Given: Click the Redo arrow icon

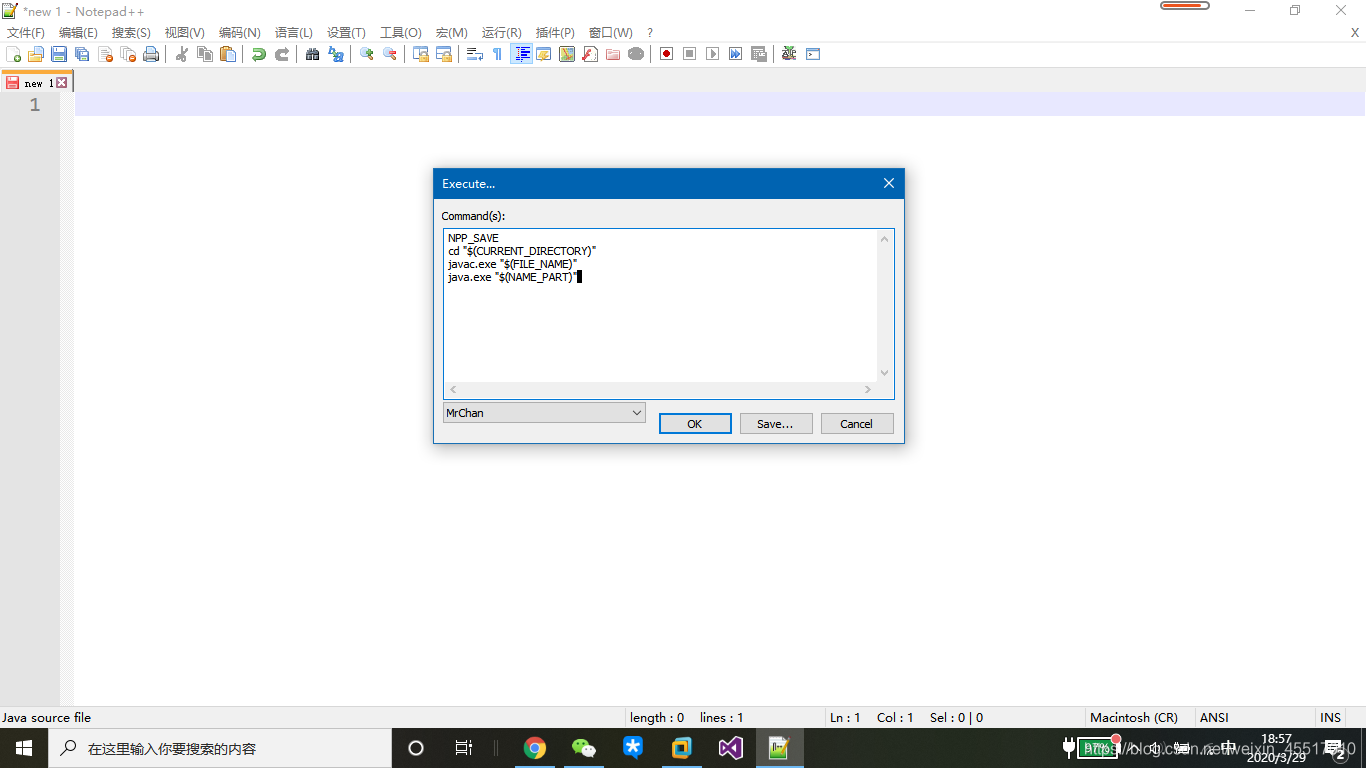Looking at the screenshot, I should 282,54.
